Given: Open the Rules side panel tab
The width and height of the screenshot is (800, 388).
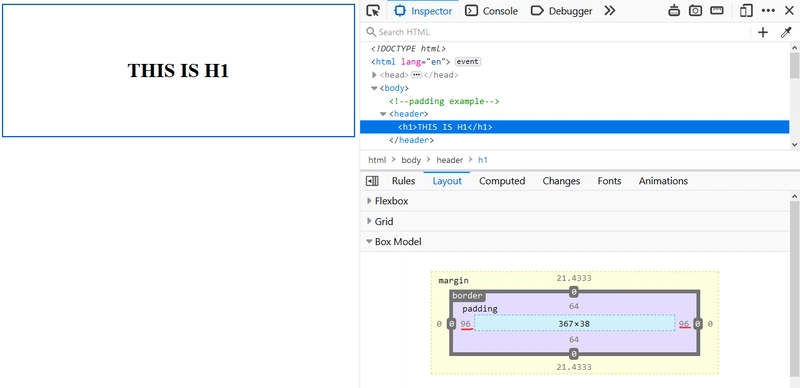Looking at the screenshot, I should [404, 181].
